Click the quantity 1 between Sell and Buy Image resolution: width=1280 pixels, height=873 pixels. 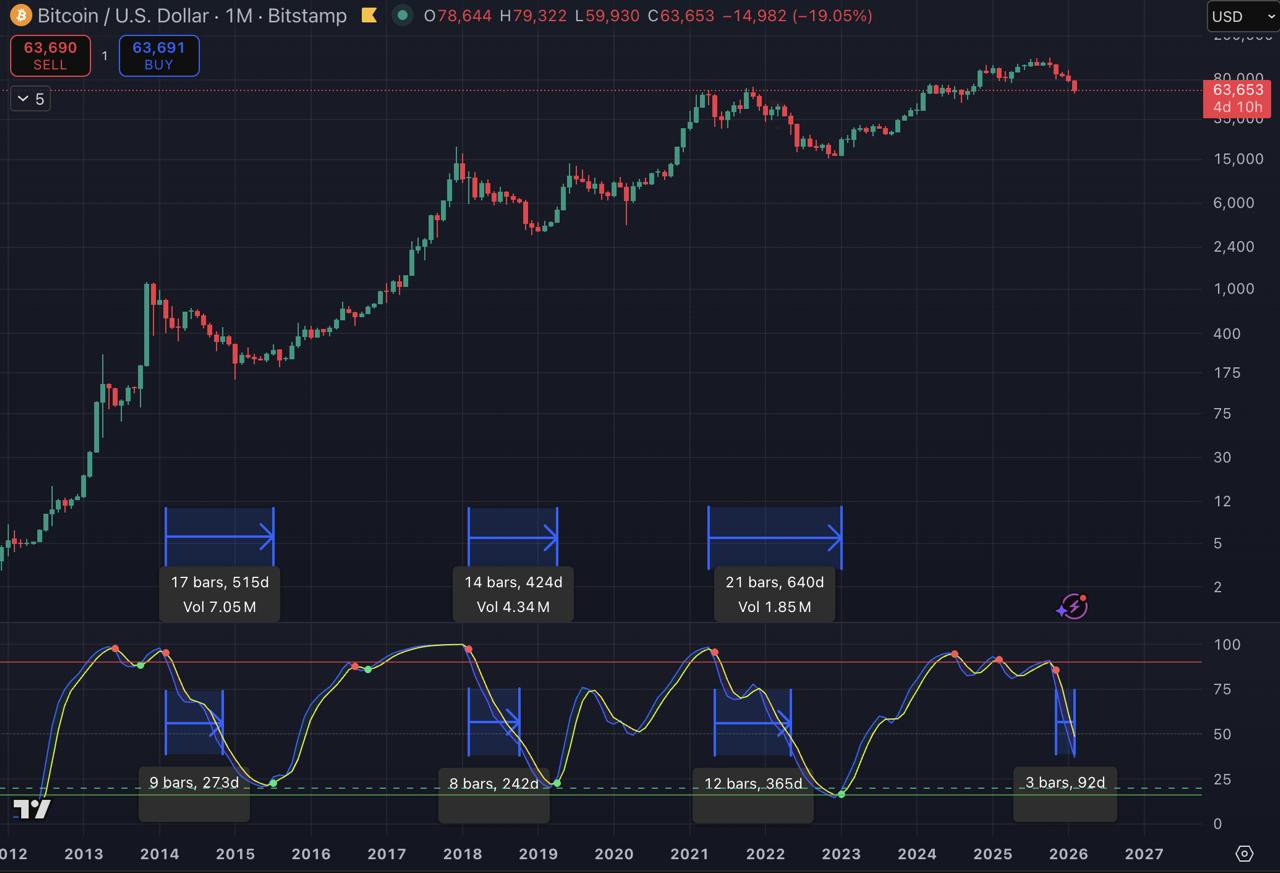(104, 56)
